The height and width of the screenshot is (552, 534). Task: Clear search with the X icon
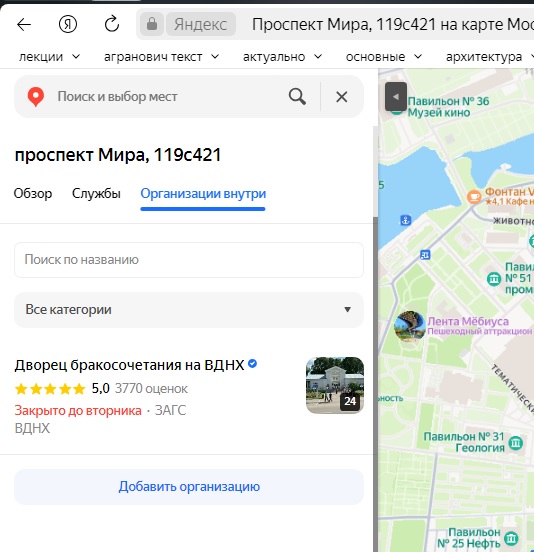coord(341,96)
